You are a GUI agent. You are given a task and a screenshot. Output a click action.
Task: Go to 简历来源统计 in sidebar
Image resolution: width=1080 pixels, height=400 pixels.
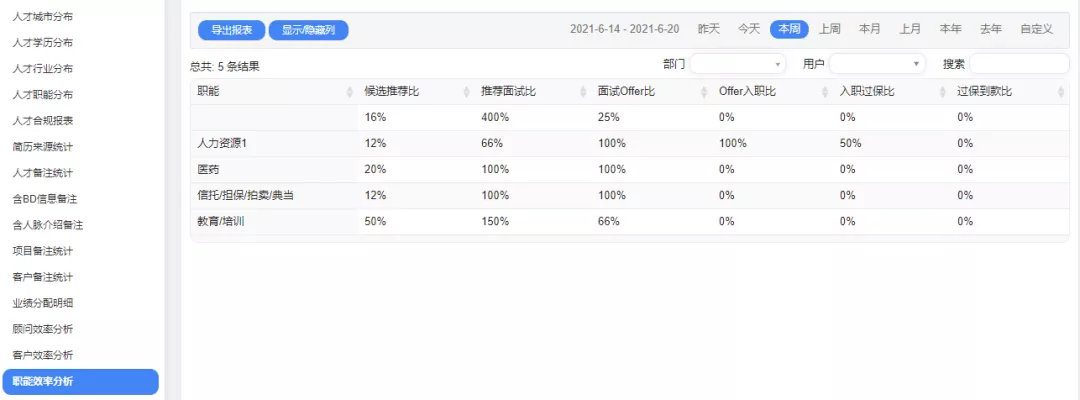tap(42, 147)
